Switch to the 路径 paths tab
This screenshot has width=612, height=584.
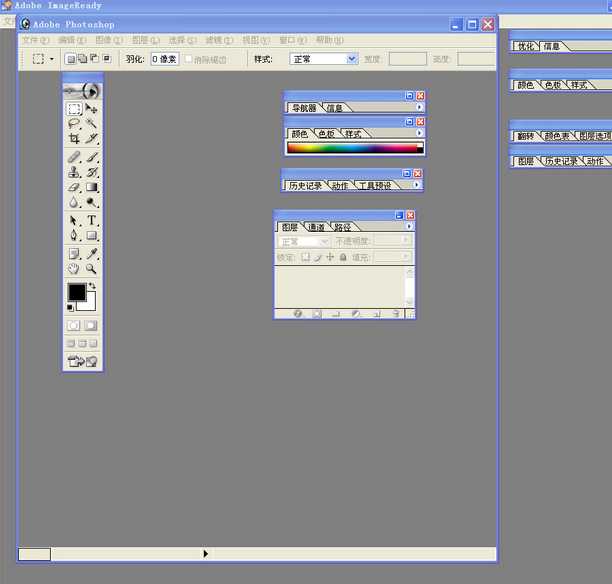(x=342, y=227)
